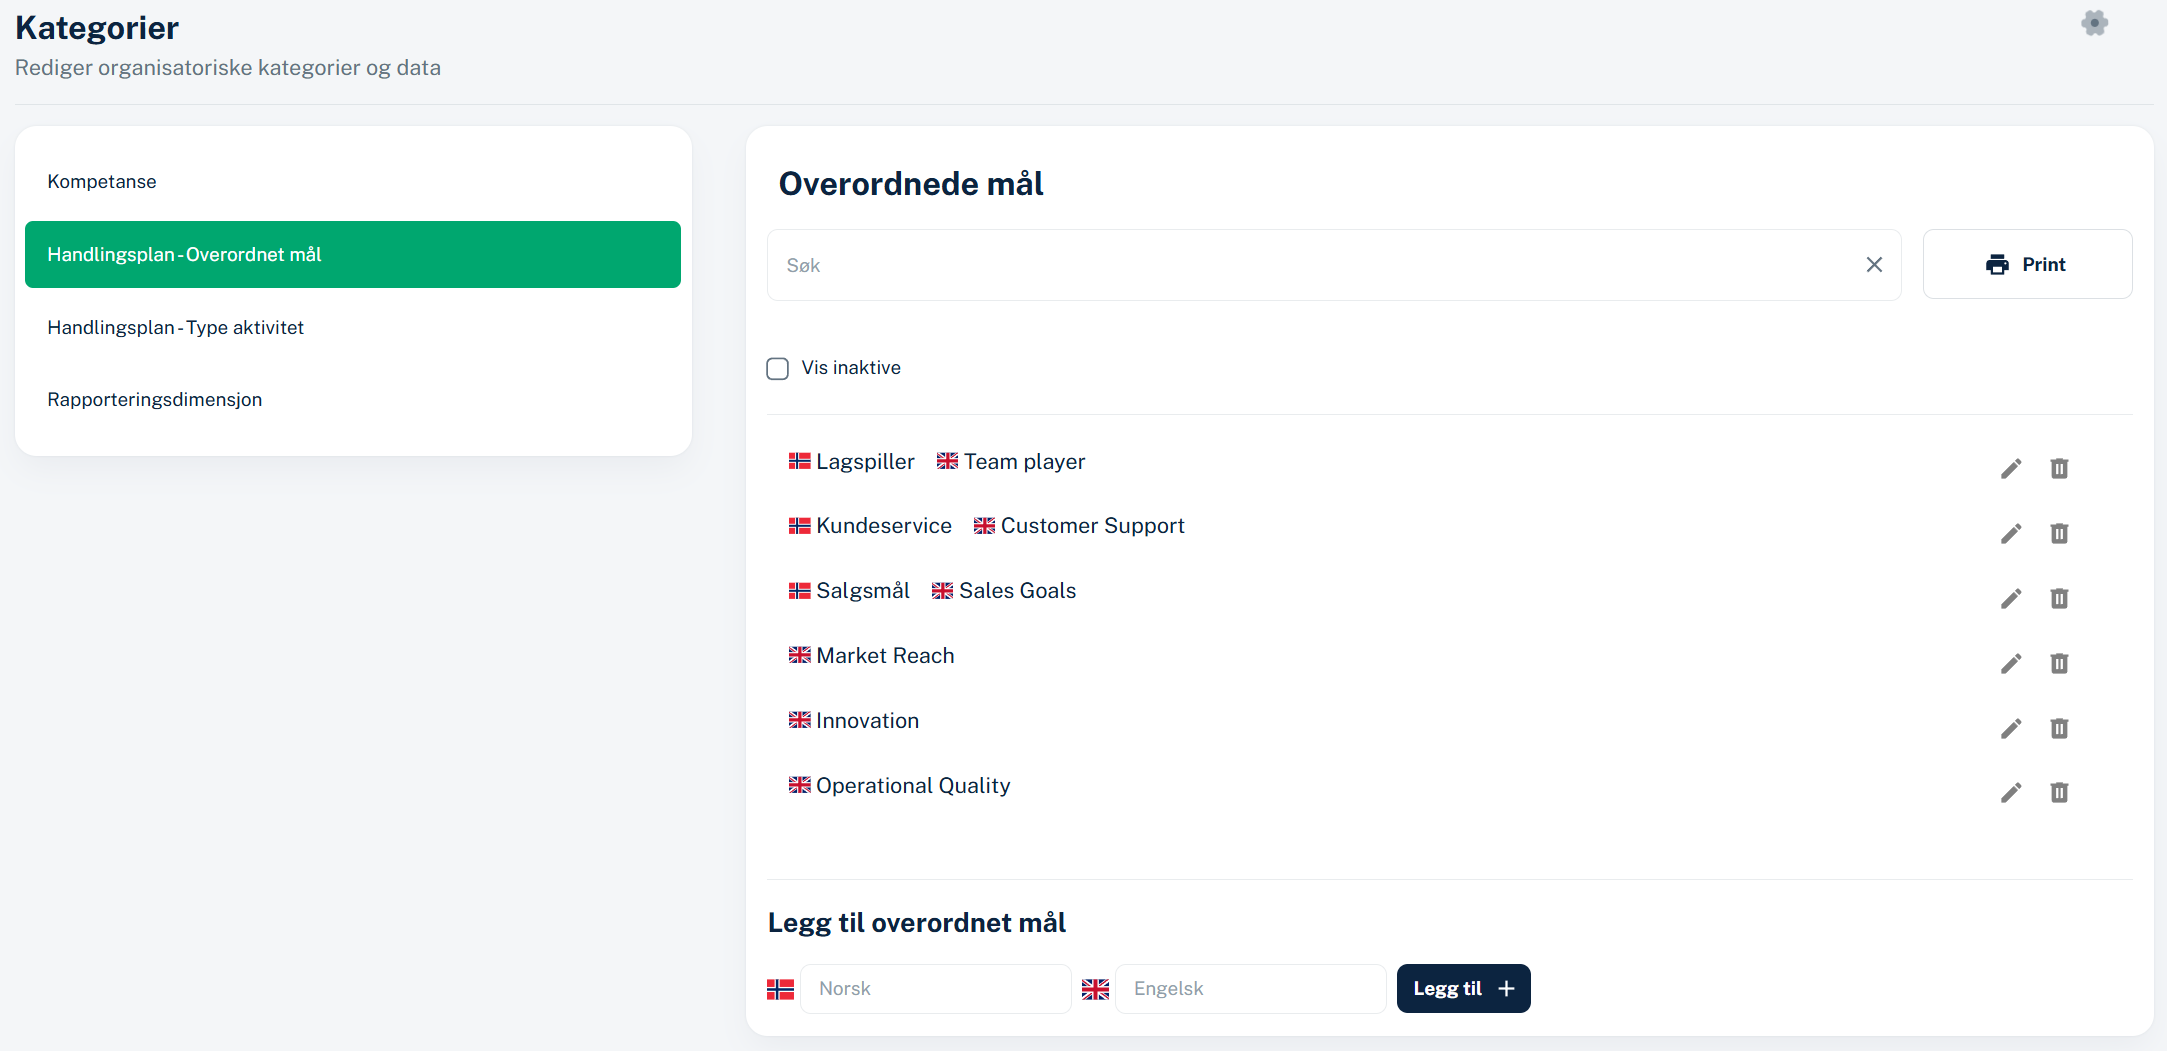The height and width of the screenshot is (1051, 2167).
Task: Edit the Salgsmål goal
Action: click(x=2010, y=599)
